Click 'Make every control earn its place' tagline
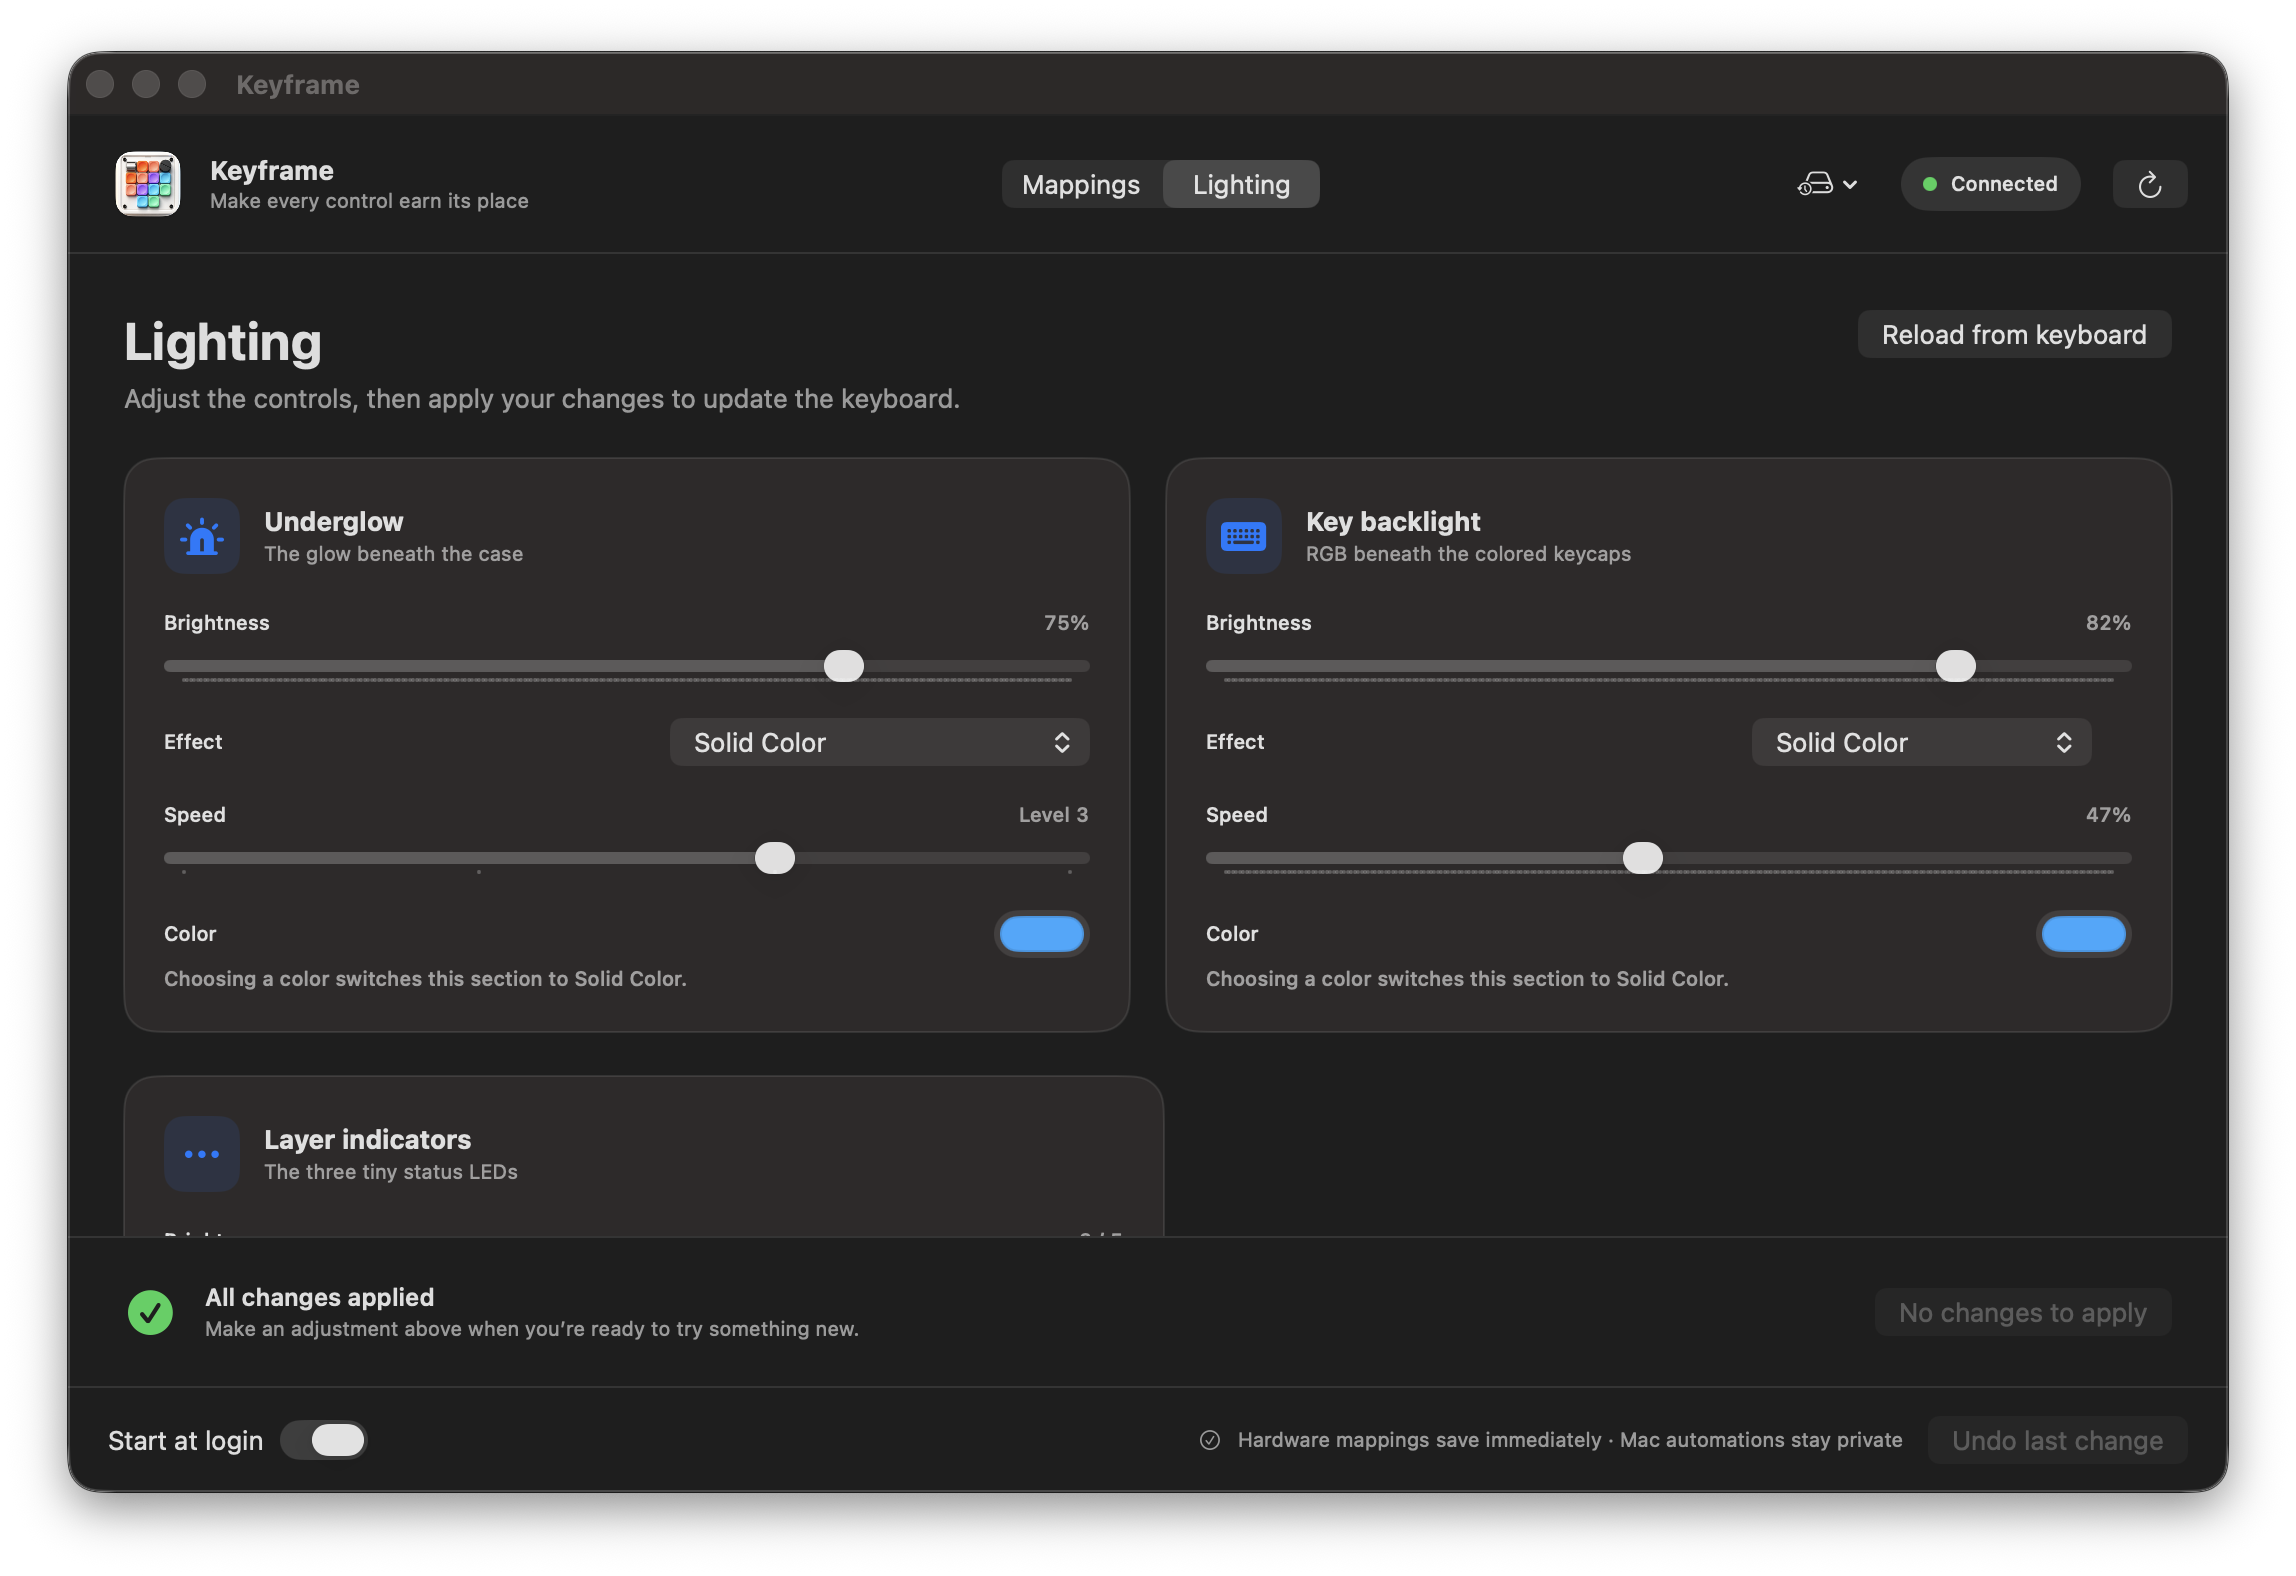 coord(369,201)
